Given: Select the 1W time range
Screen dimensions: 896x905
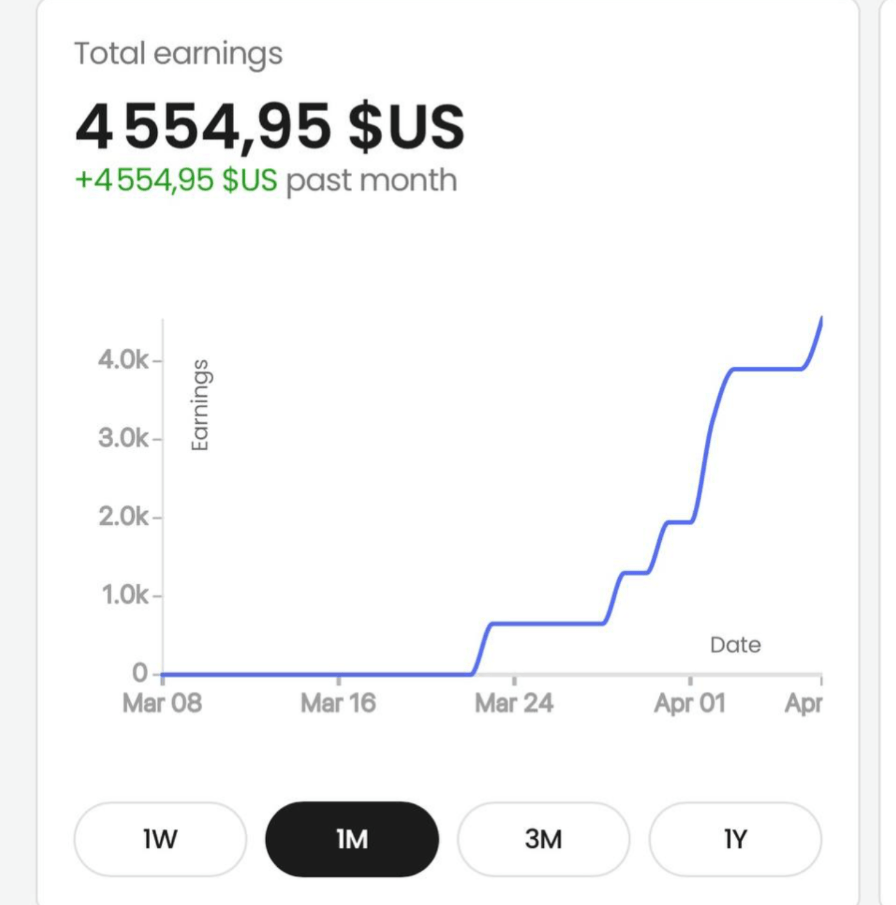Looking at the screenshot, I should click(x=160, y=839).
